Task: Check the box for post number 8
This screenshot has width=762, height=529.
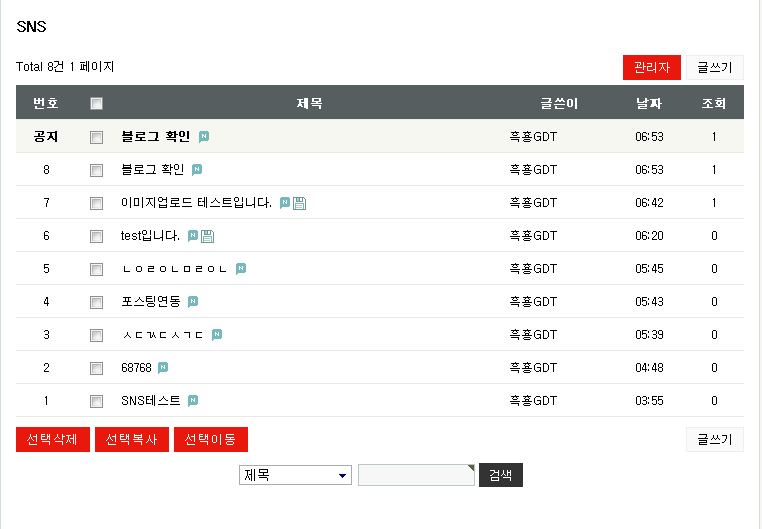Action: pos(97,170)
